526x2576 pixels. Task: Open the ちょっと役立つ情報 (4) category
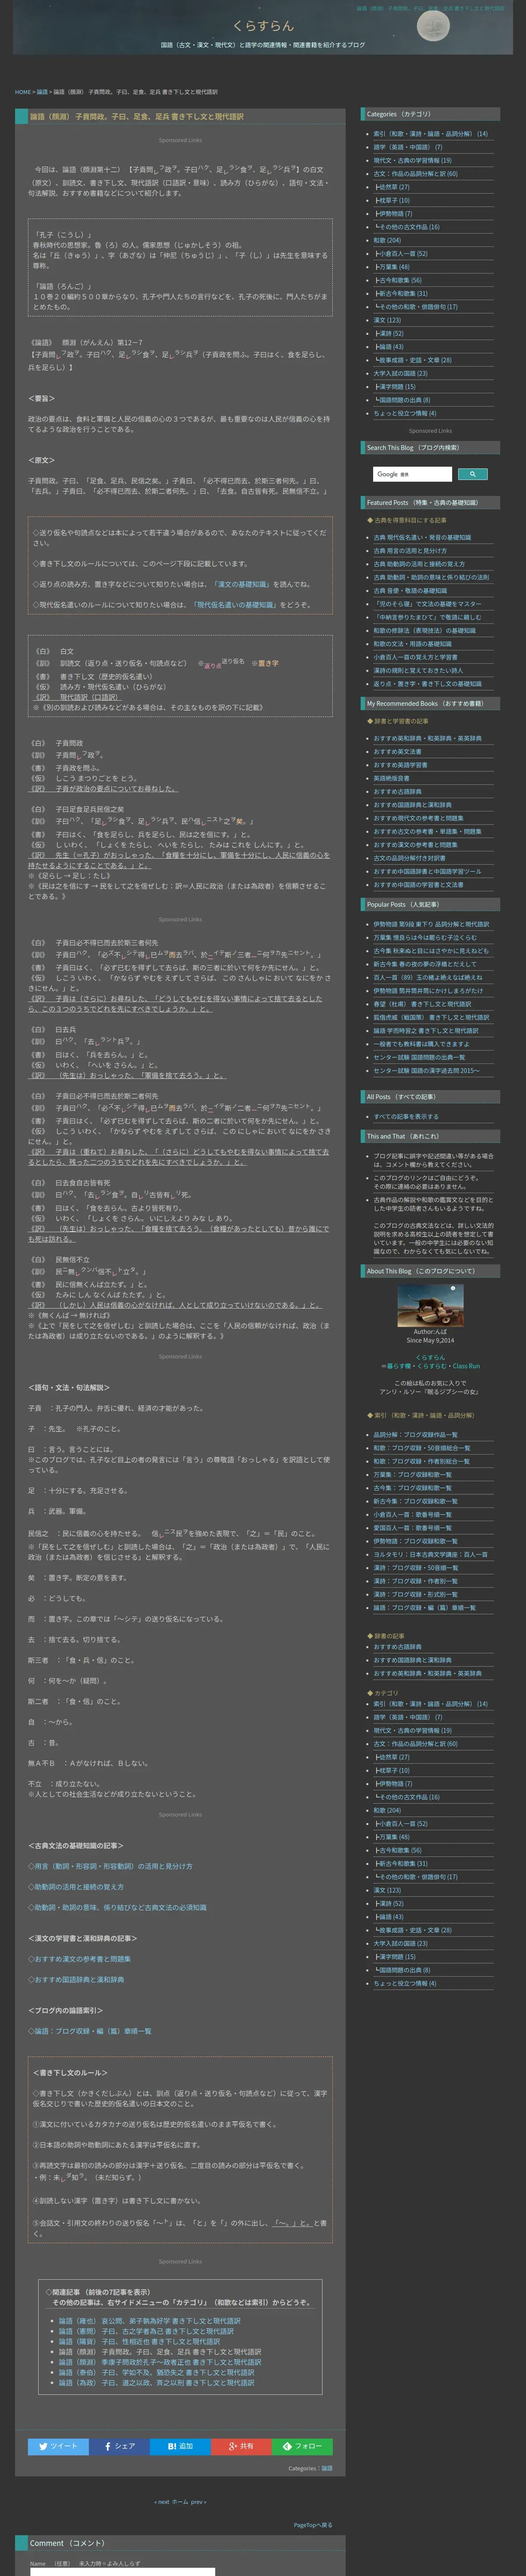point(404,413)
